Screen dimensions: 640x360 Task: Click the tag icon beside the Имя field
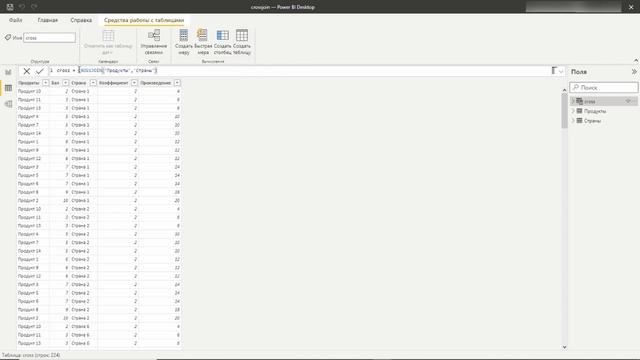click(x=8, y=38)
